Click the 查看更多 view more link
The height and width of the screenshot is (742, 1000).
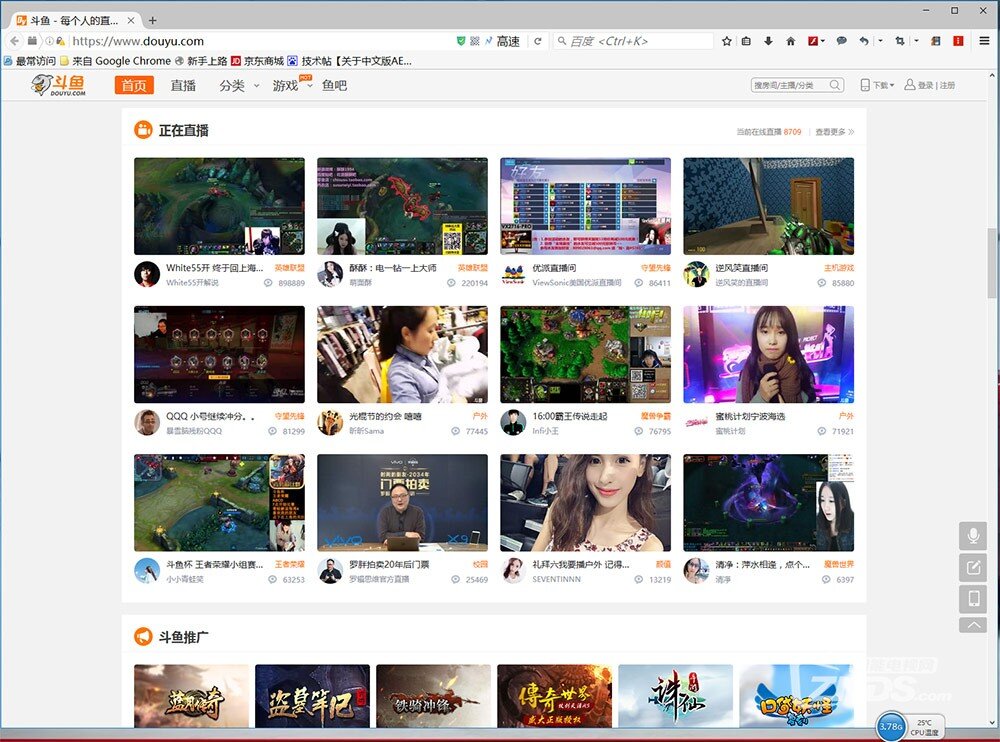(x=834, y=131)
